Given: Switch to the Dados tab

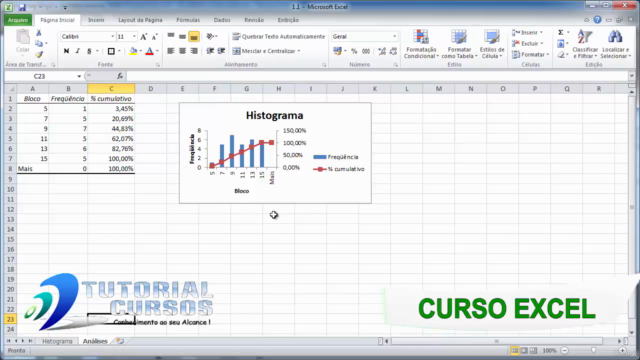Looking at the screenshot, I should coord(222,20).
